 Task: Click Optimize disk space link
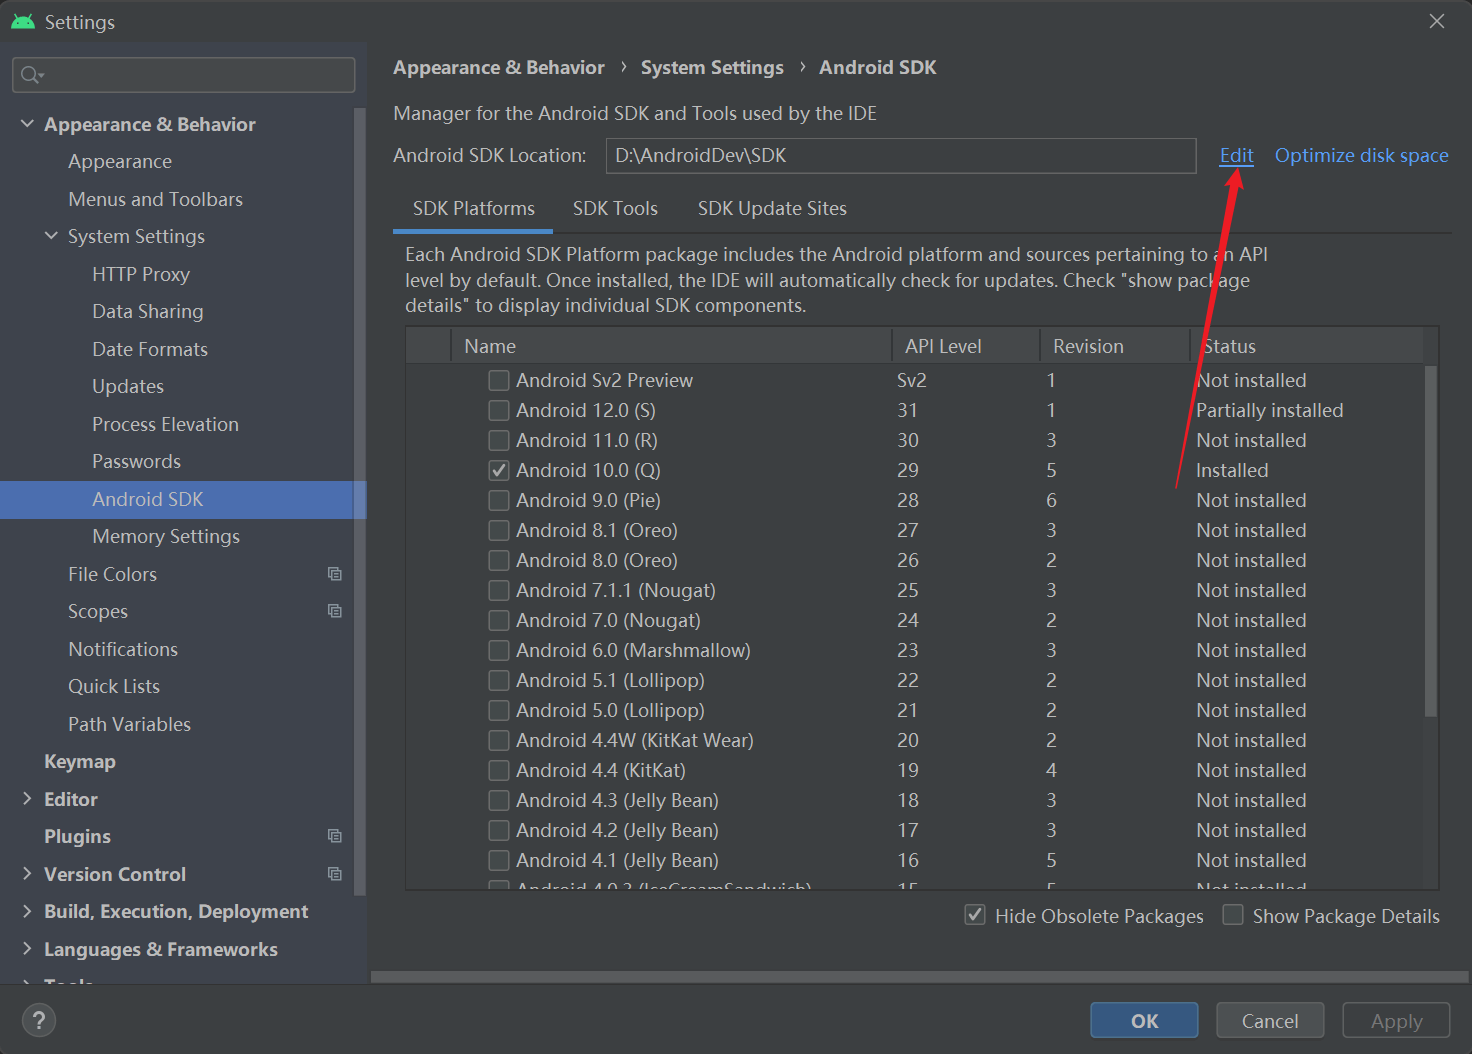[x=1361, y=155]
